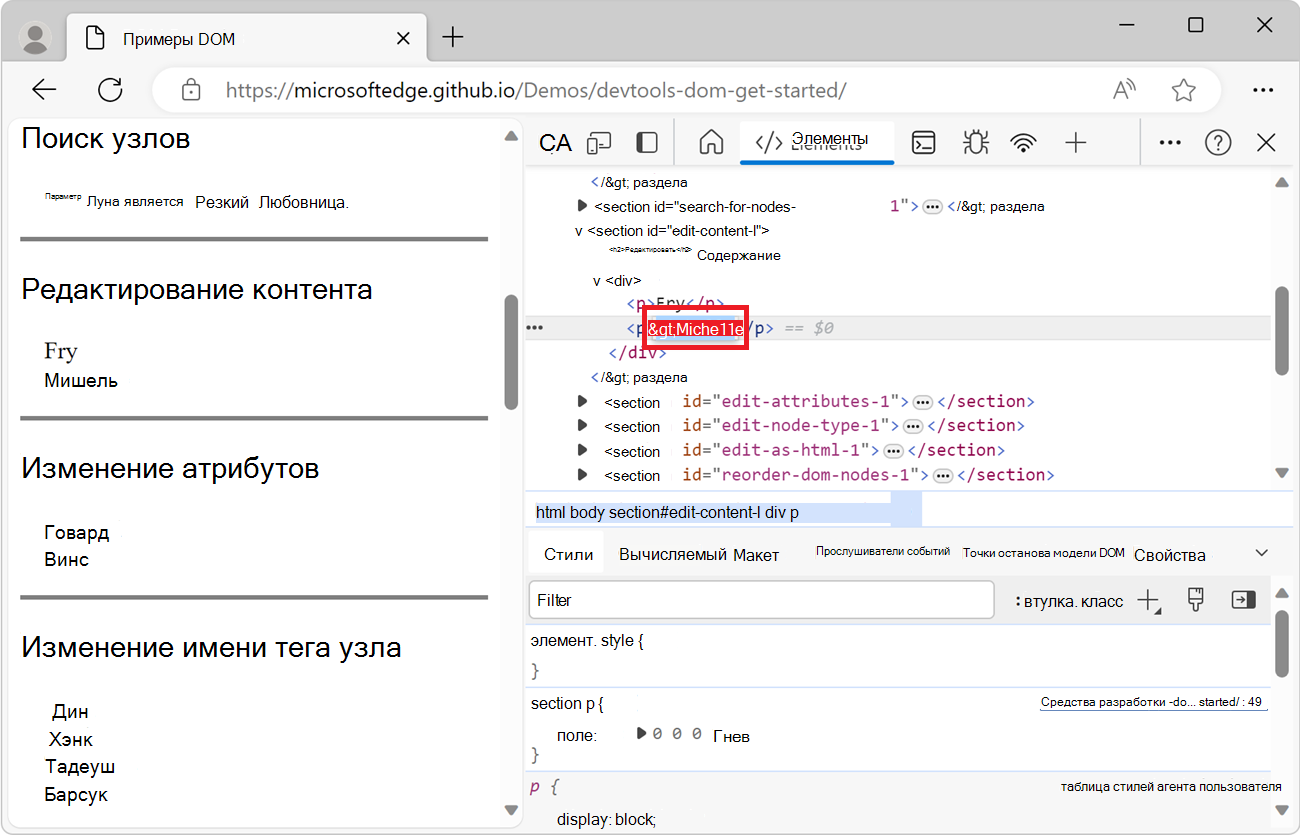Click the DevTools dock position icon
This screenshot has height=835, width=1300.
coord(646,142)
